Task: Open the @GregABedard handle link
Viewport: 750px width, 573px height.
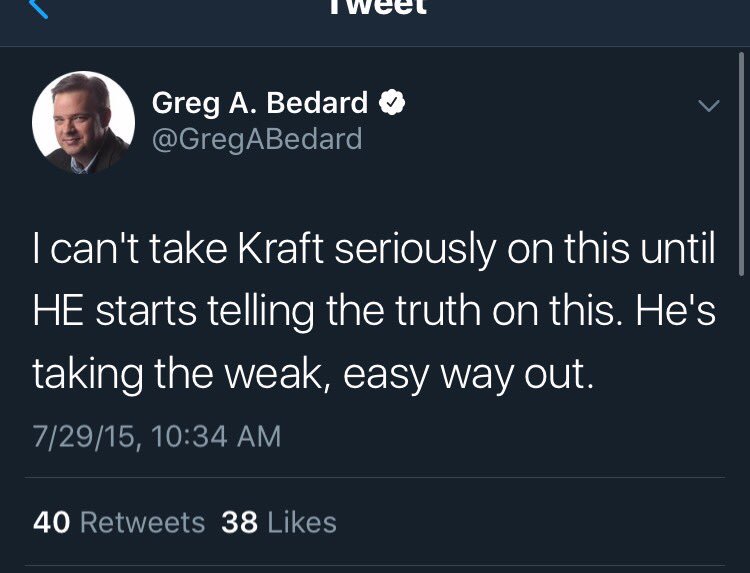Action: pyautogui.click(x=256, y=139)
